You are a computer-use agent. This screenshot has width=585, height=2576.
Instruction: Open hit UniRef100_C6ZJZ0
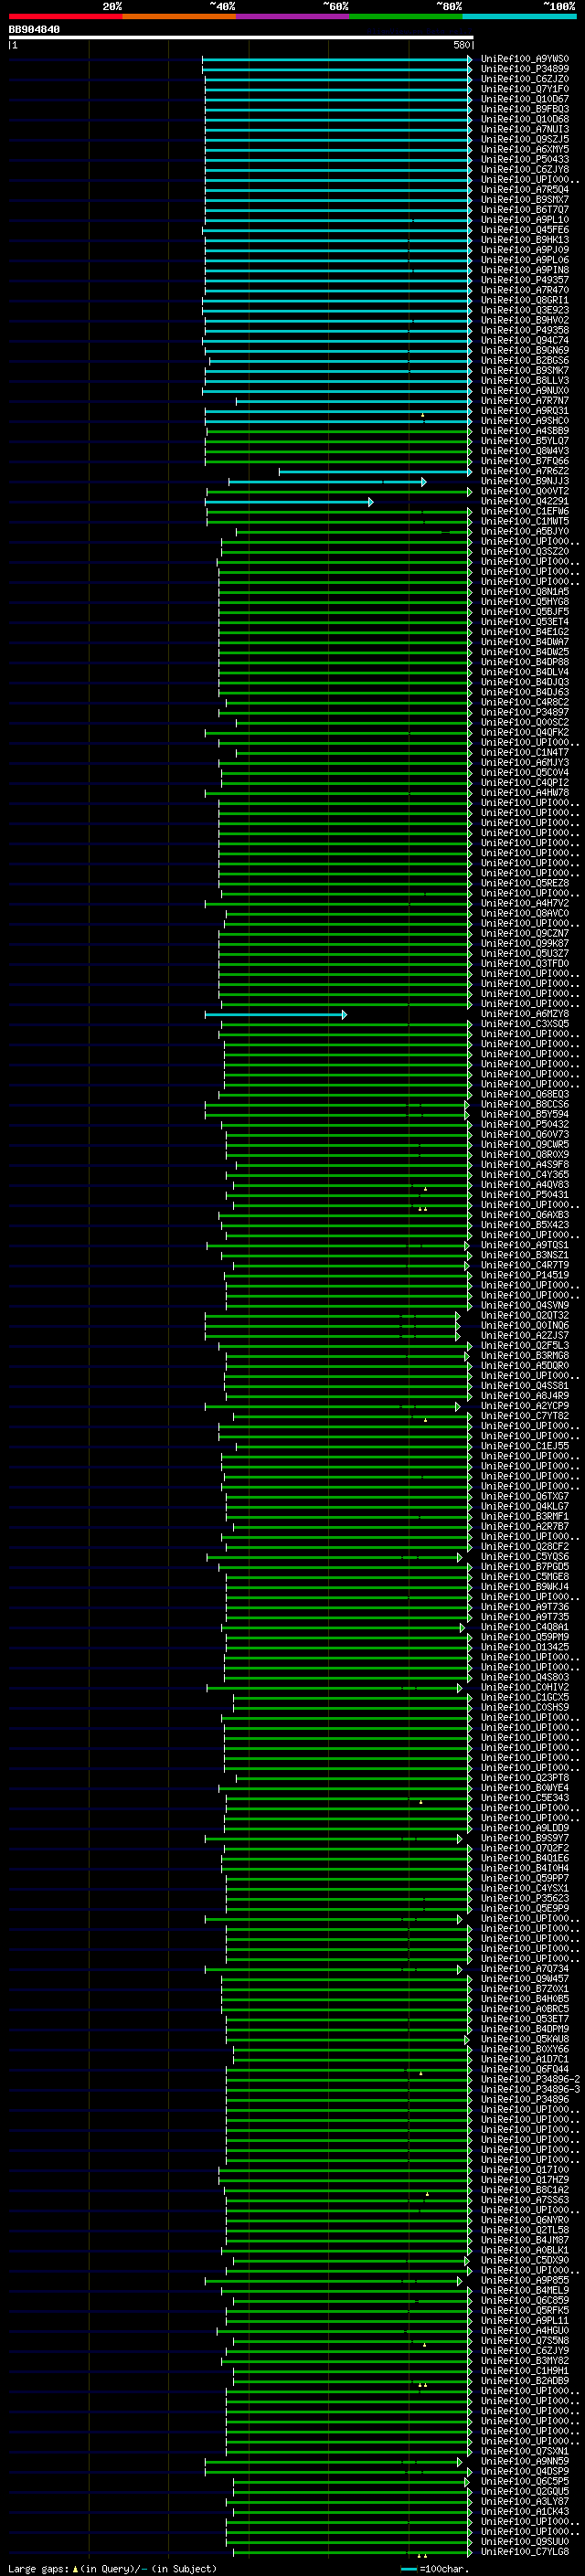[525, 79]
